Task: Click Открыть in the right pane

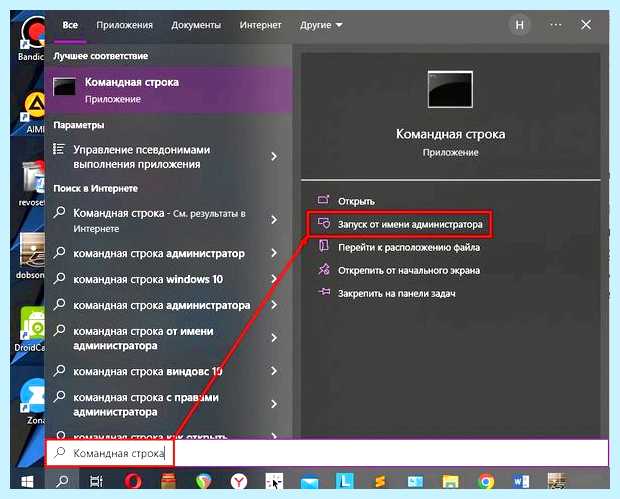Action: pos(356,201)
